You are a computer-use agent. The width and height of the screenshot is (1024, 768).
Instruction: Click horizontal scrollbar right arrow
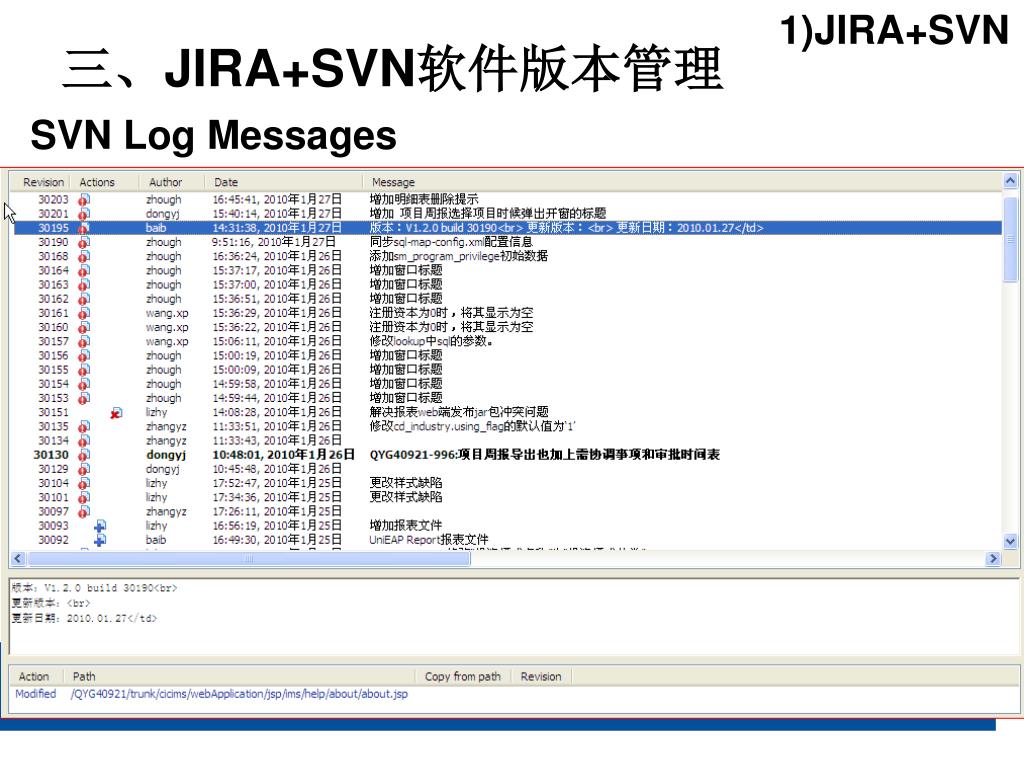993,559
